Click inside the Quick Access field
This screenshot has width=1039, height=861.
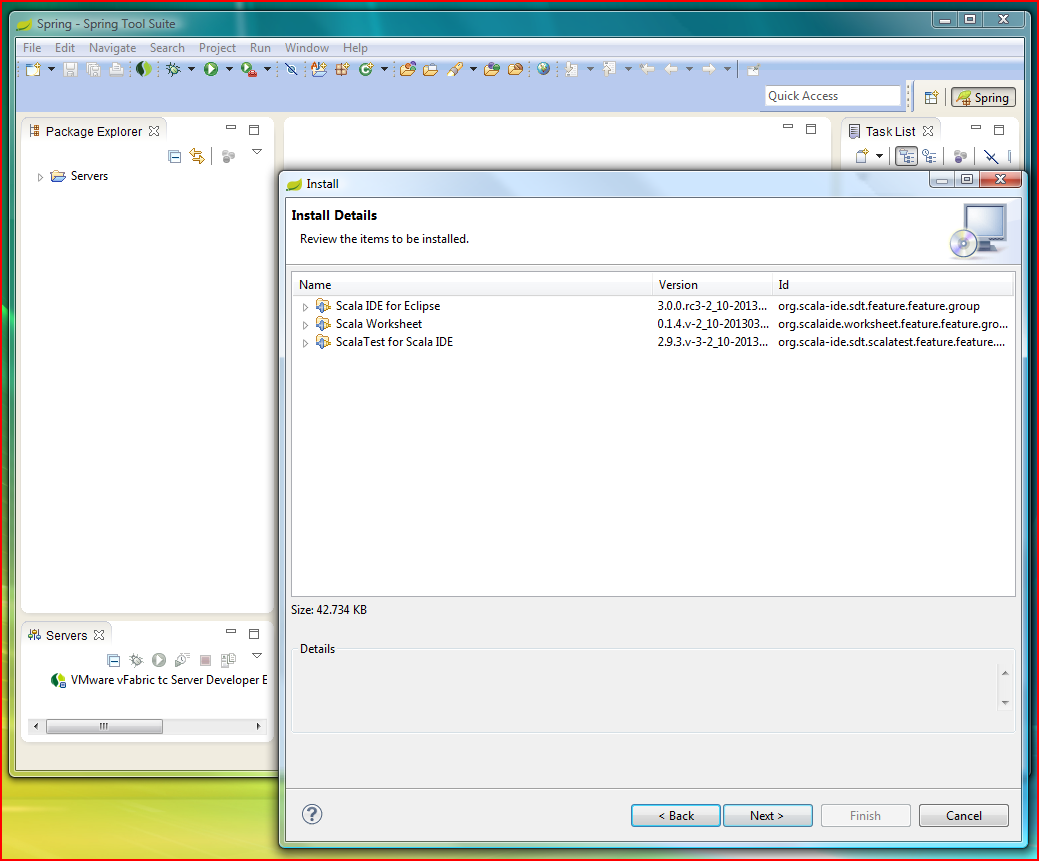pyautogui.click(x=832, y=95)
